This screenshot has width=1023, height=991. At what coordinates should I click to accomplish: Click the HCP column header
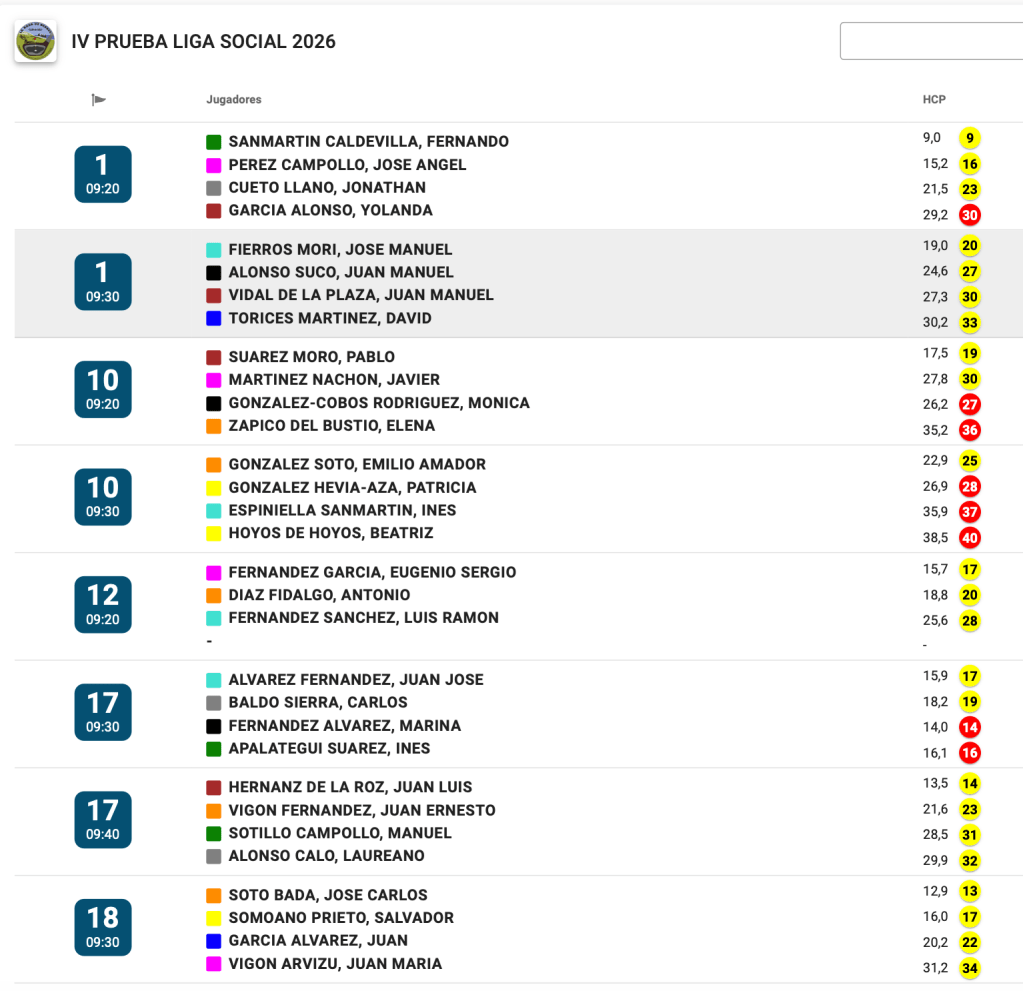(x=934, y=100)
